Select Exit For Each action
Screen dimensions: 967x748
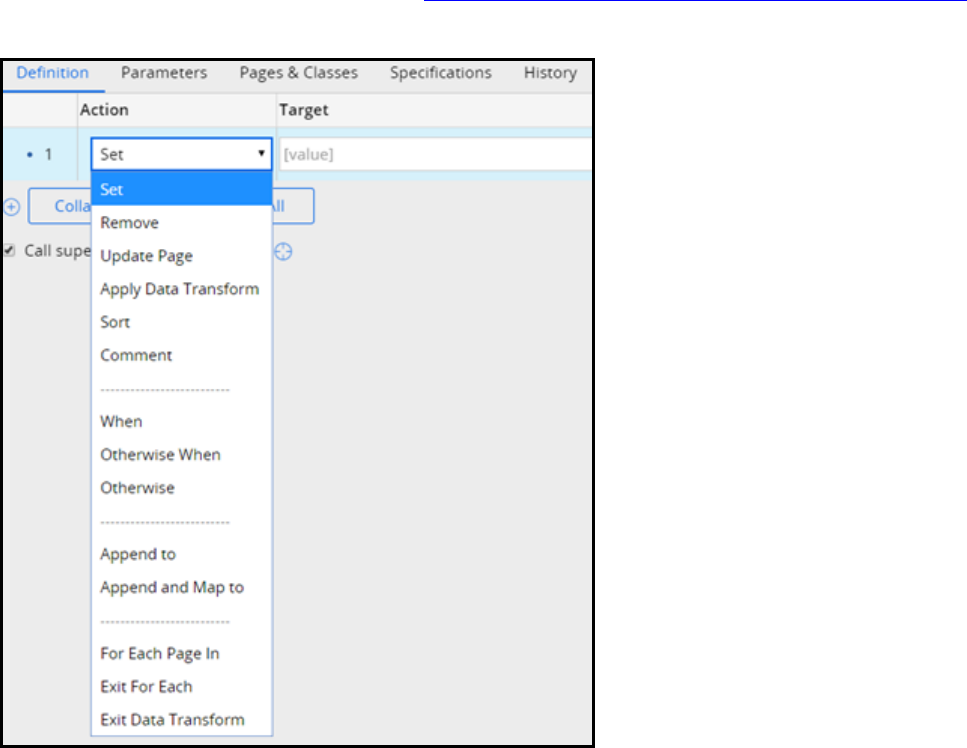point(181,686)
